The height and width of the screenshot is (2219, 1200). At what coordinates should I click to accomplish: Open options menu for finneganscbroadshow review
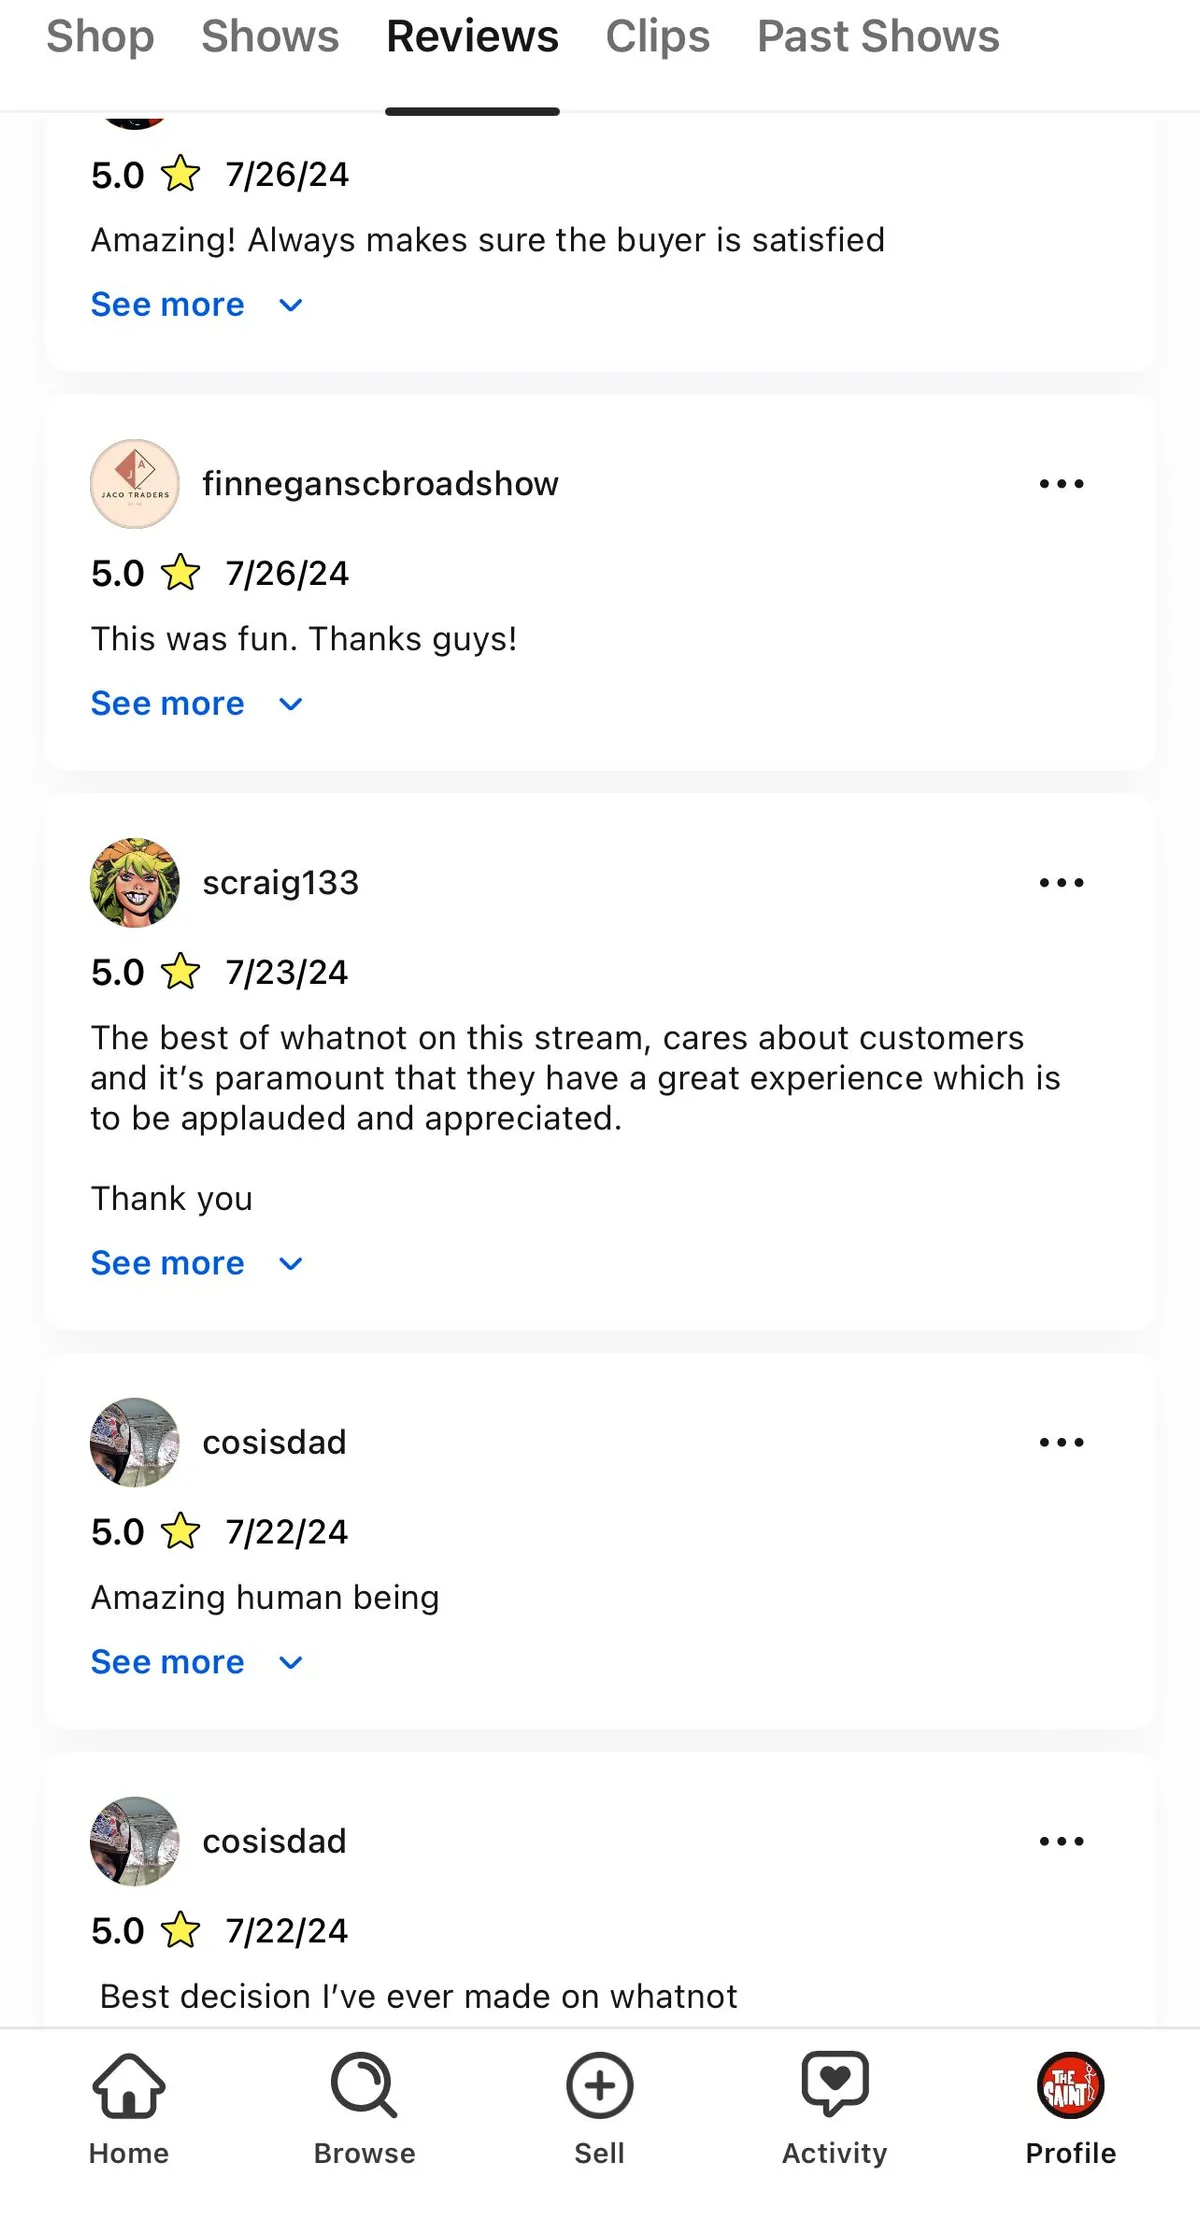point(1061,484)
